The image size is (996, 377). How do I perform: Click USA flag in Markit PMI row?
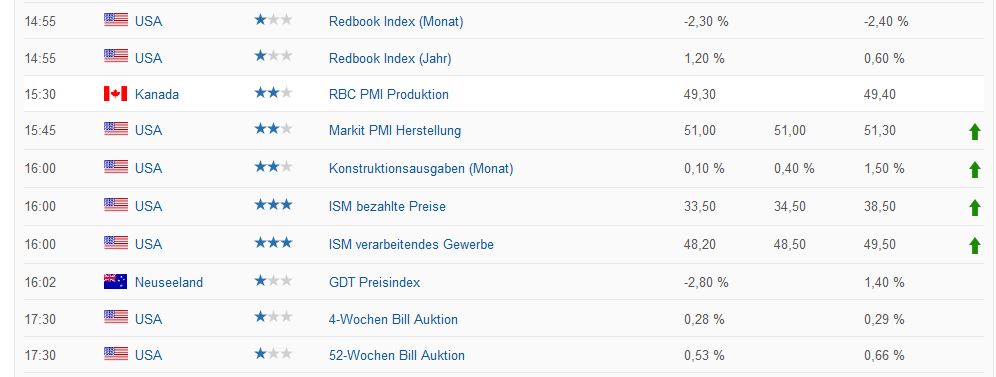pyautogui.click(x=116, y=129)
